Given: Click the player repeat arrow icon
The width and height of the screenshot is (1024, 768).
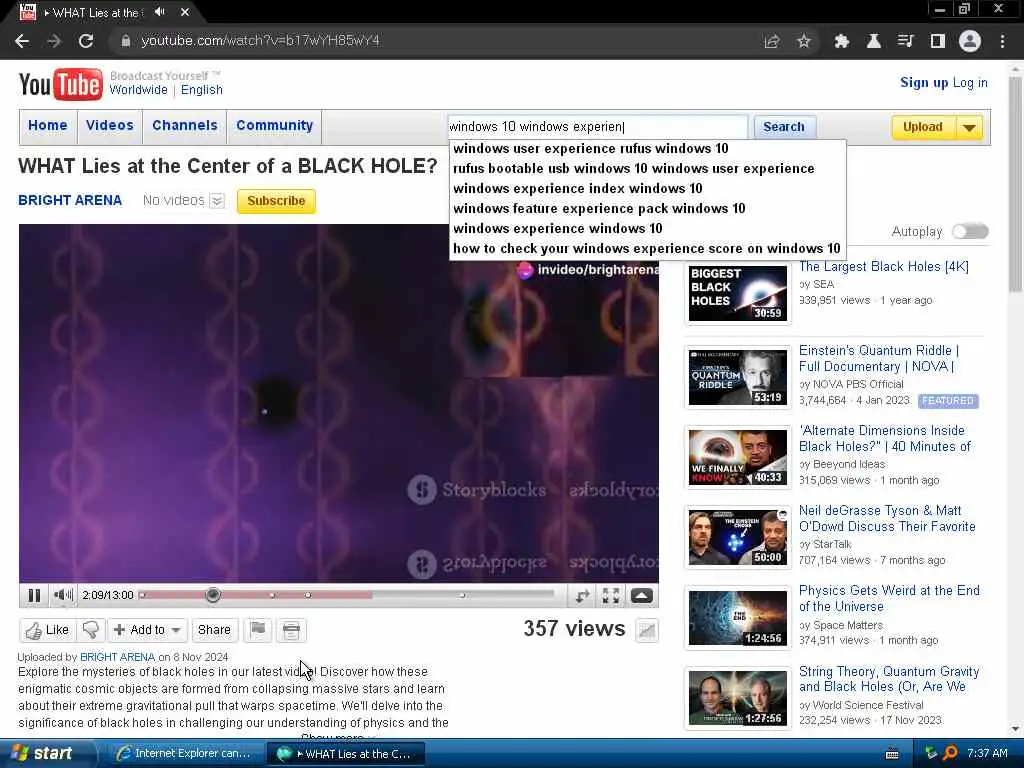Looking at the screenshot, I should (582, 595).
